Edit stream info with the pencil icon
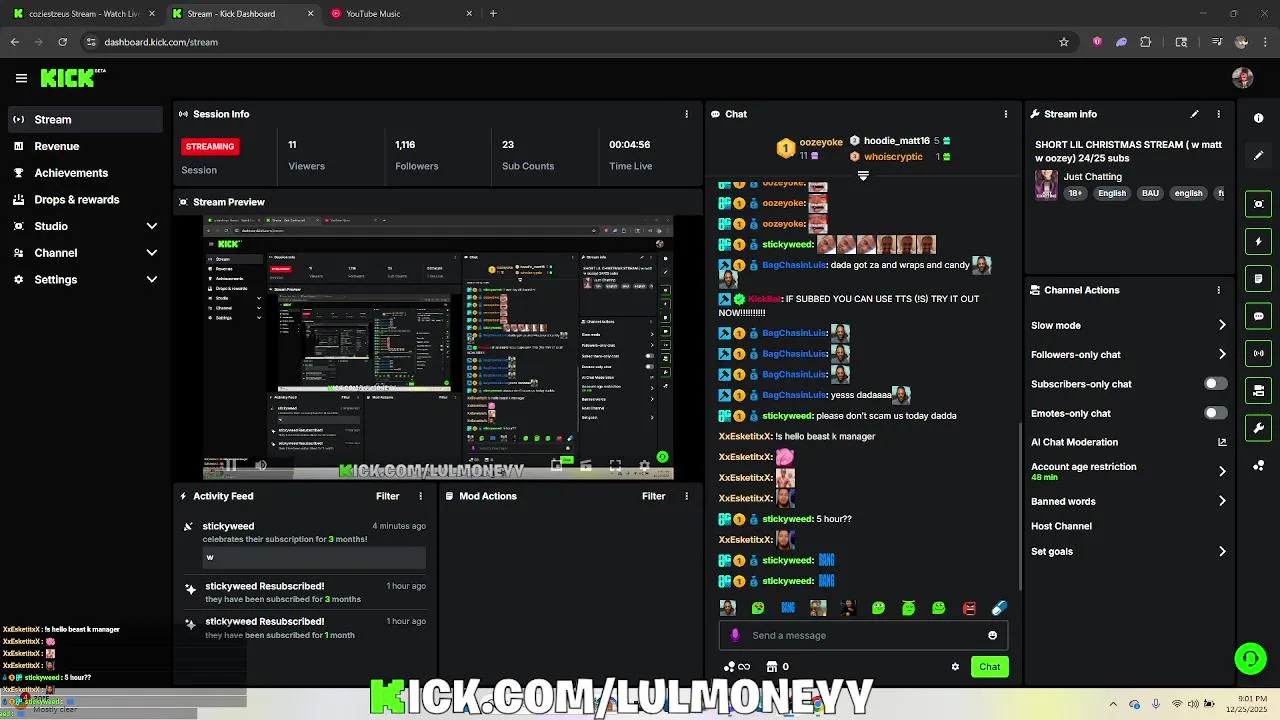The width and height of the screenshot is (1280, 720). tap(1194, 114)
